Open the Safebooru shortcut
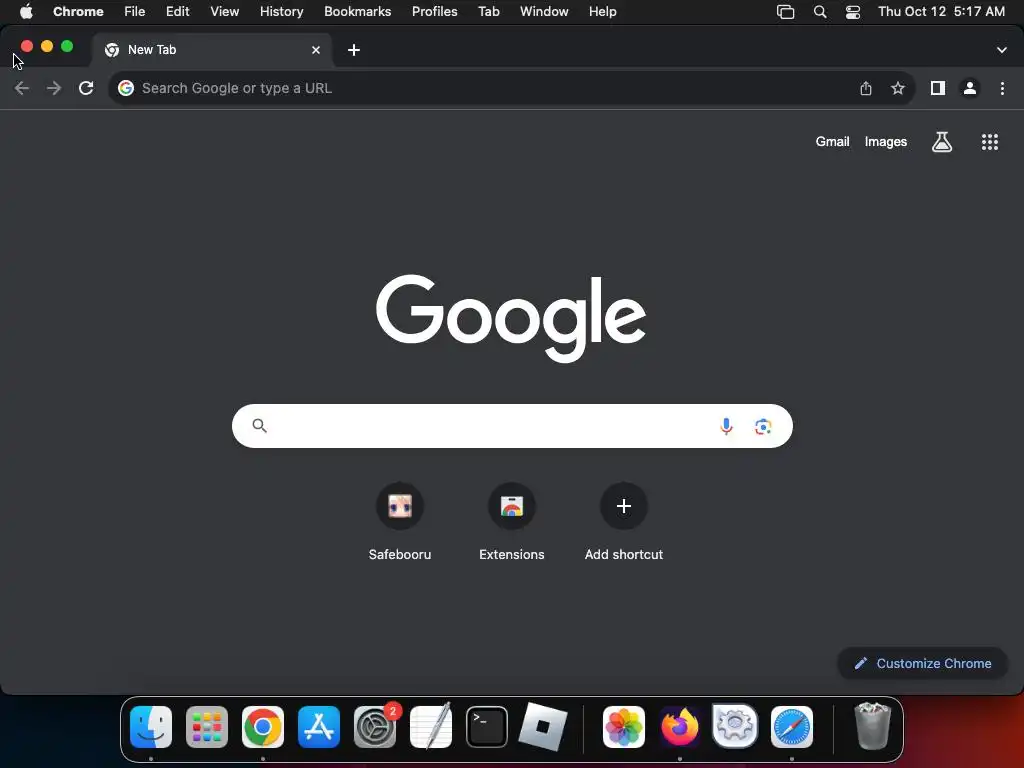The width and height of the screenshot is (1024, 768). coord(400,506)
